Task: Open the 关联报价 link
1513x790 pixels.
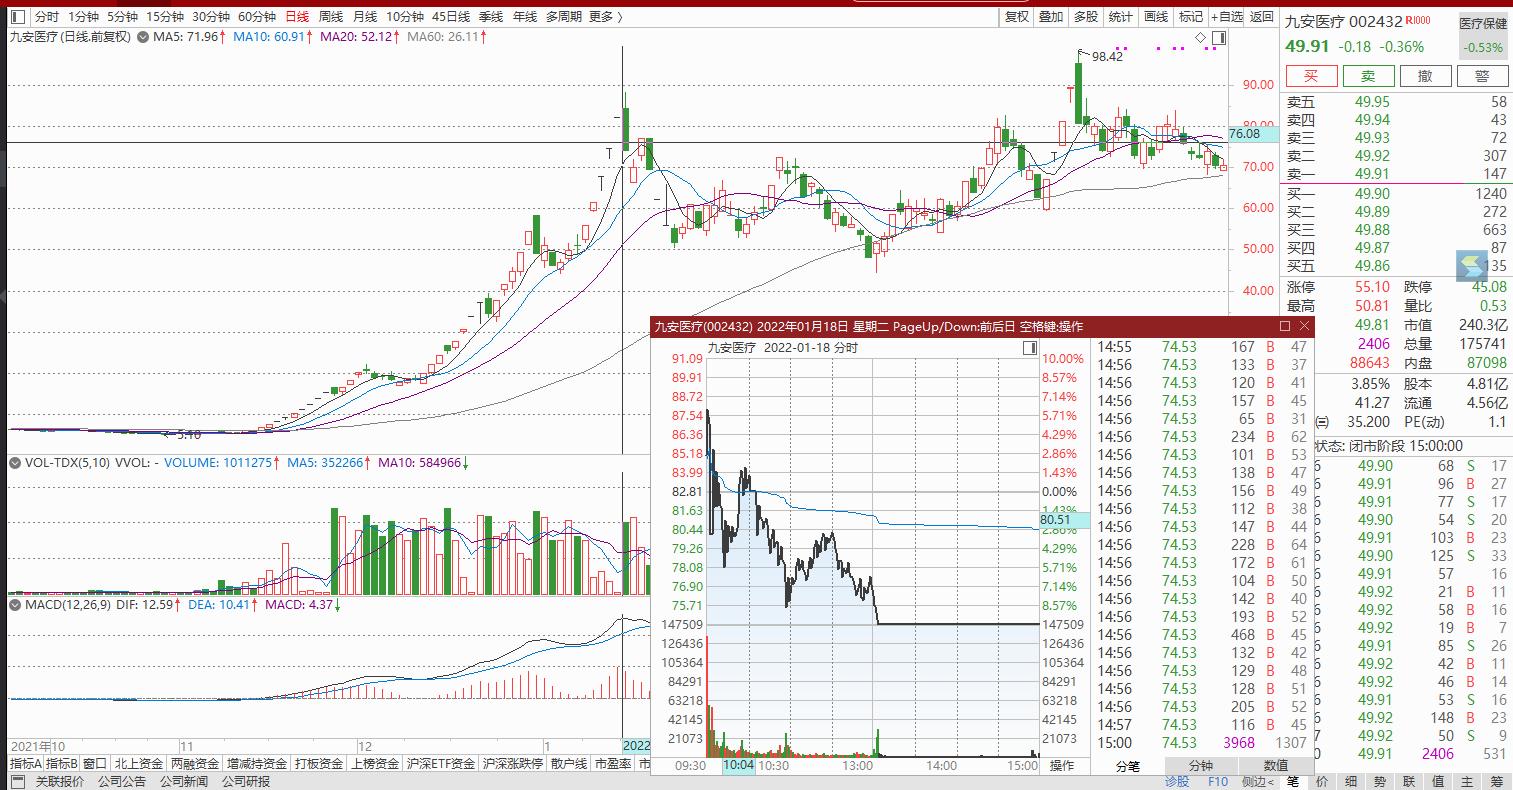Action: coord(60,782)
